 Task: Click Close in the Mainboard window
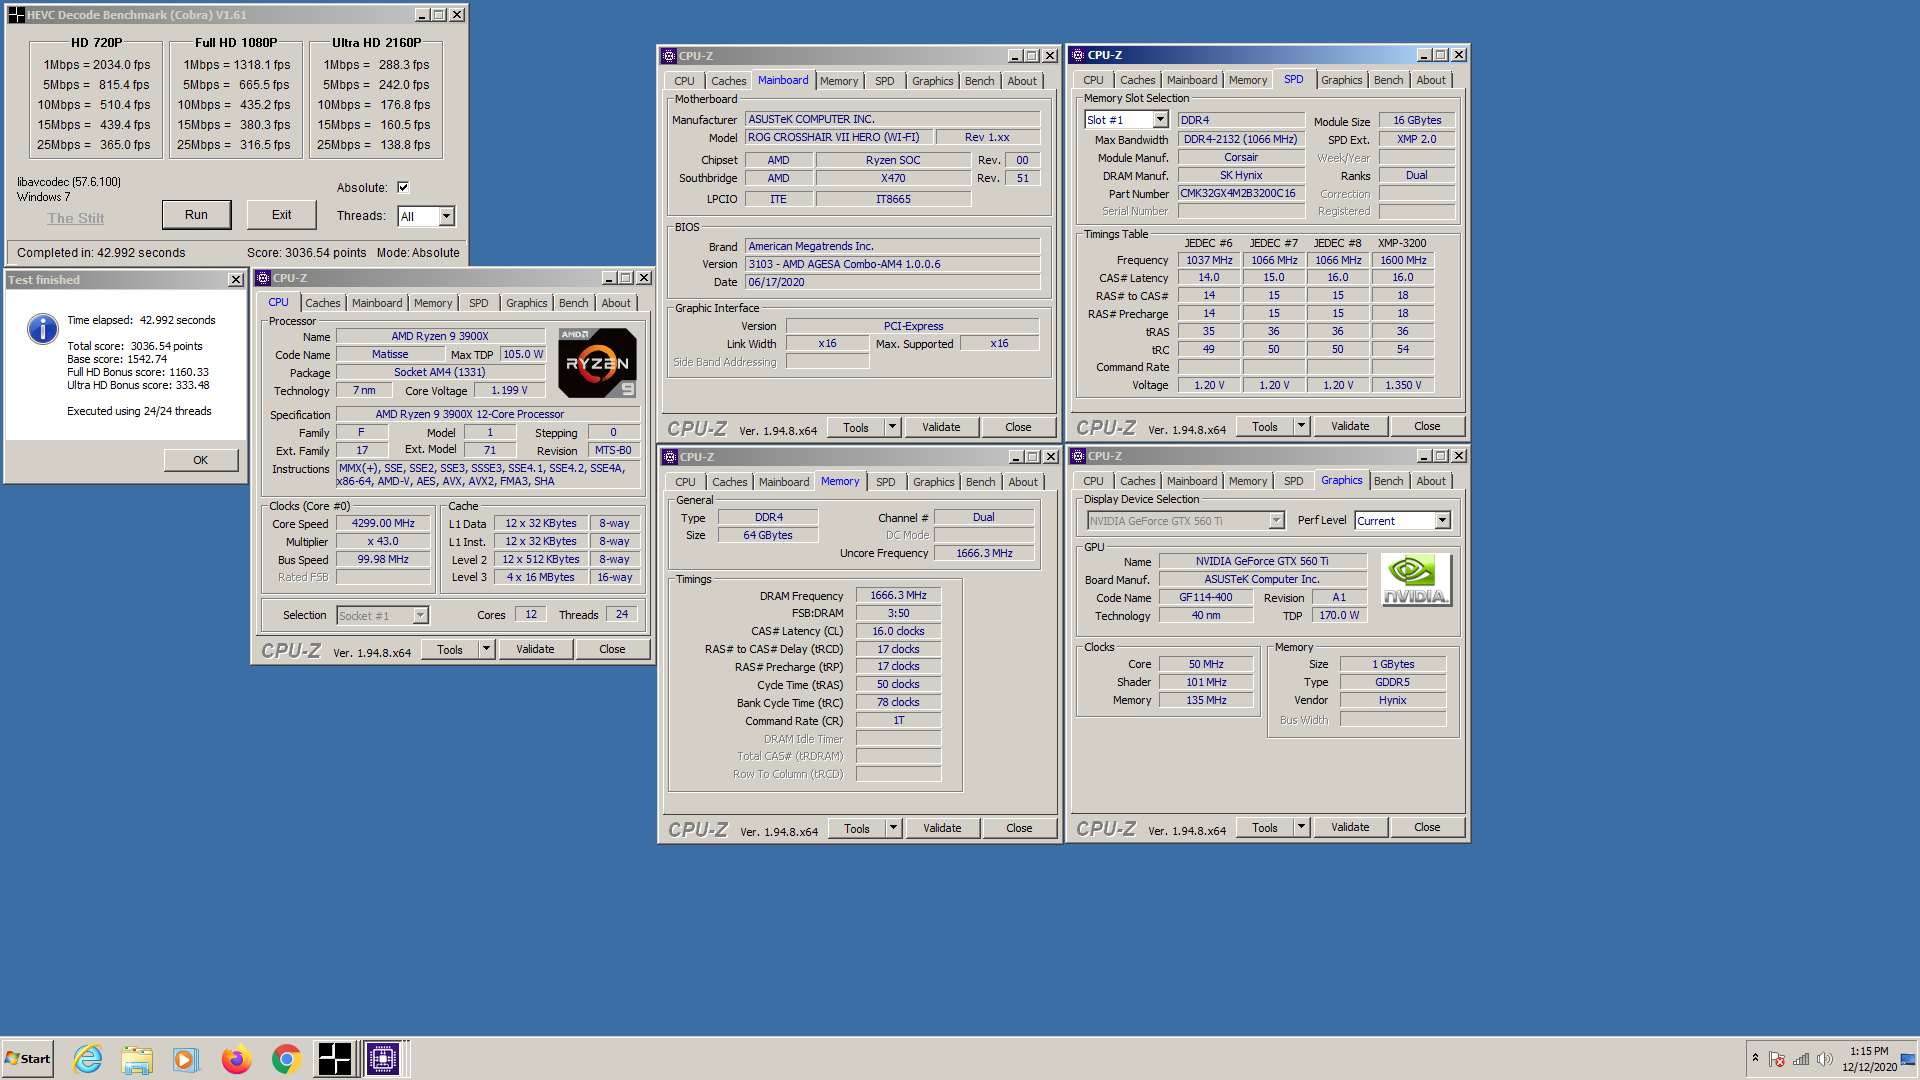point(1018,427)
